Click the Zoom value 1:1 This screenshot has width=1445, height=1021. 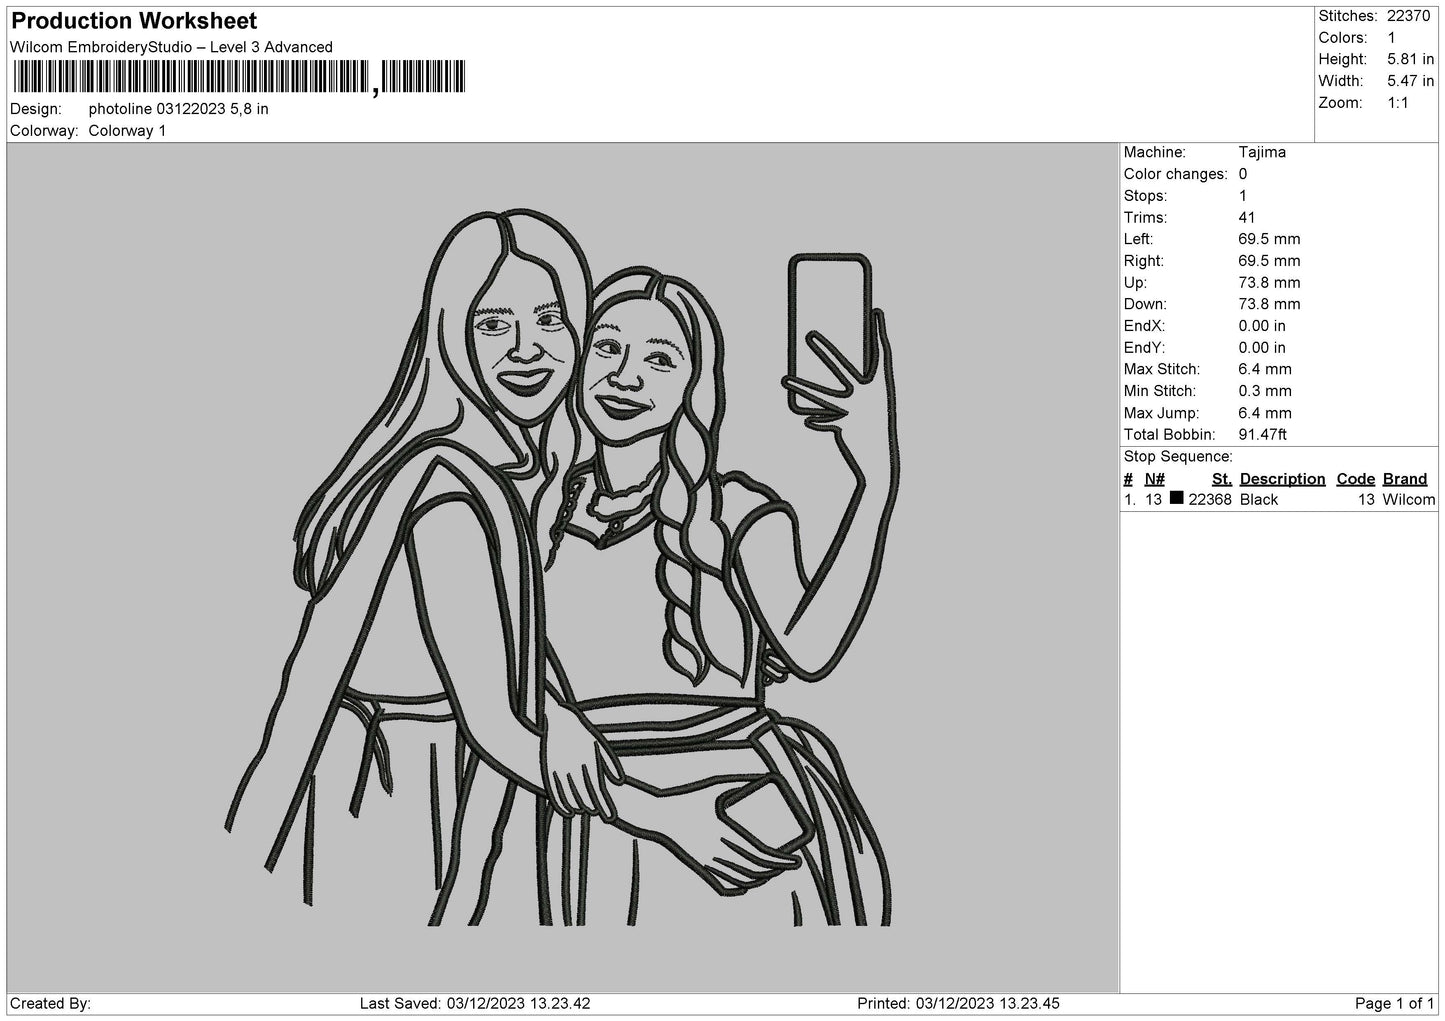tap(1398, 103)
